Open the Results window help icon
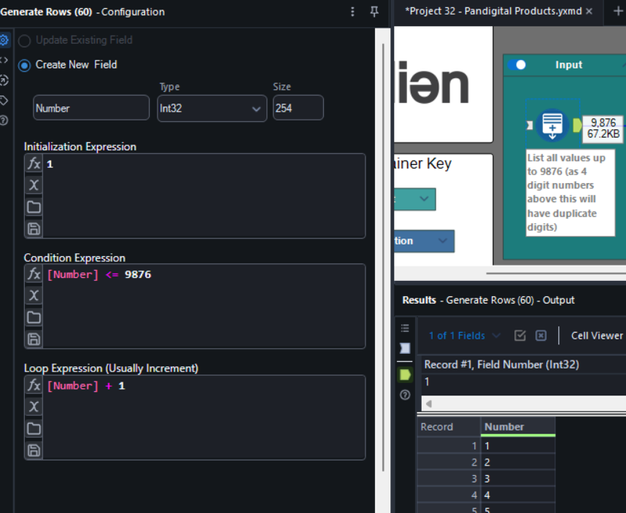Image resolution: width=626 pixels, height=513 pixels. (x=405, y=395)
